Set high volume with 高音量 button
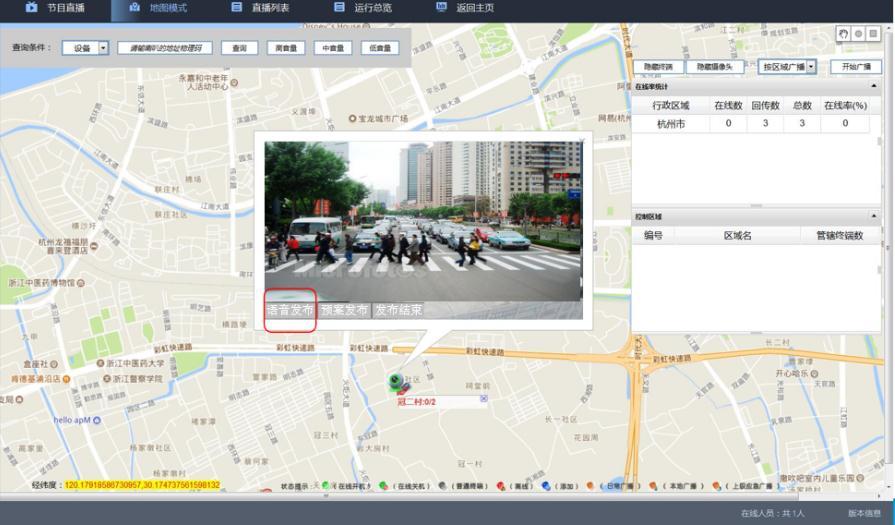 coord(286,48)
